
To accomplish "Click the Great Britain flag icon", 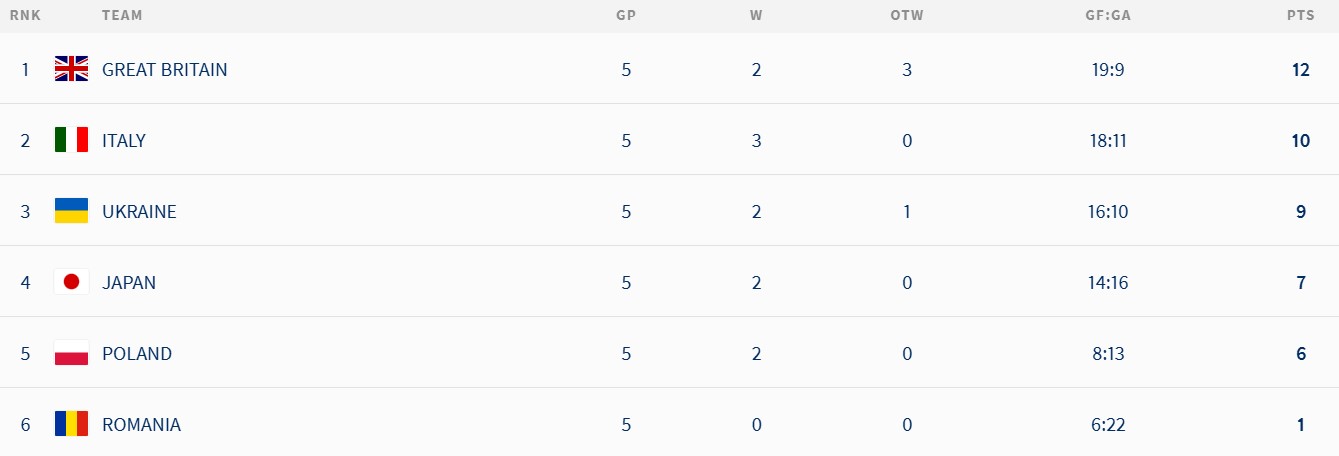I will click(71, 69).
